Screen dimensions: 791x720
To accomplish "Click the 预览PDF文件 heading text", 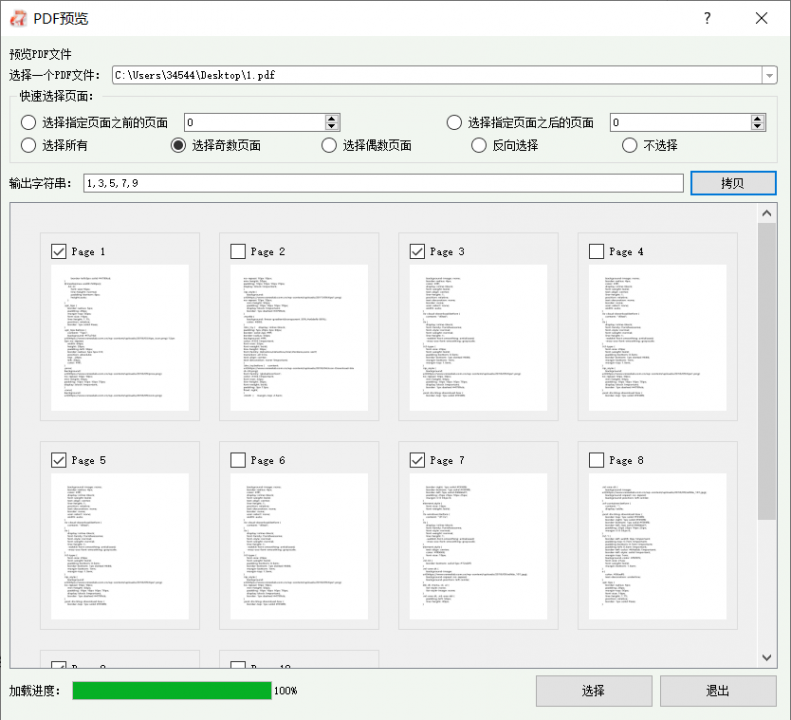I will click(40, 54).
